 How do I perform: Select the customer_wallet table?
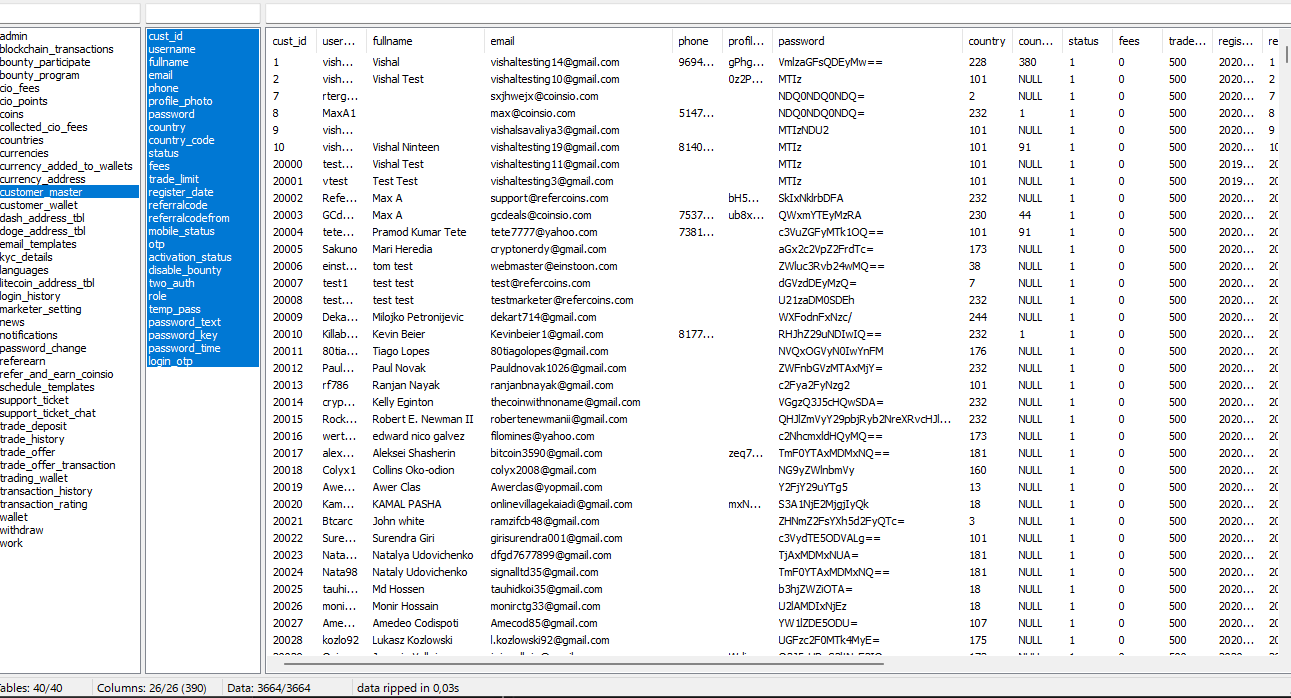point(39,205)
